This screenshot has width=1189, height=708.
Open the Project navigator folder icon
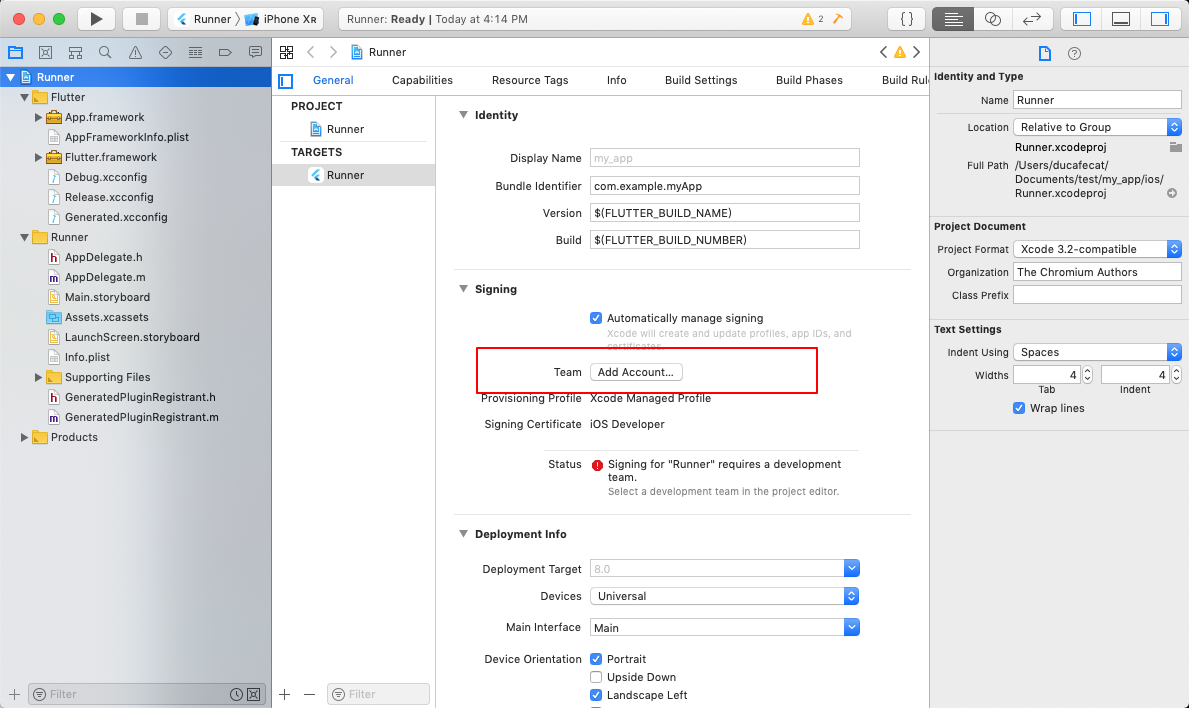pyautogui.click(x=15, y=52)
